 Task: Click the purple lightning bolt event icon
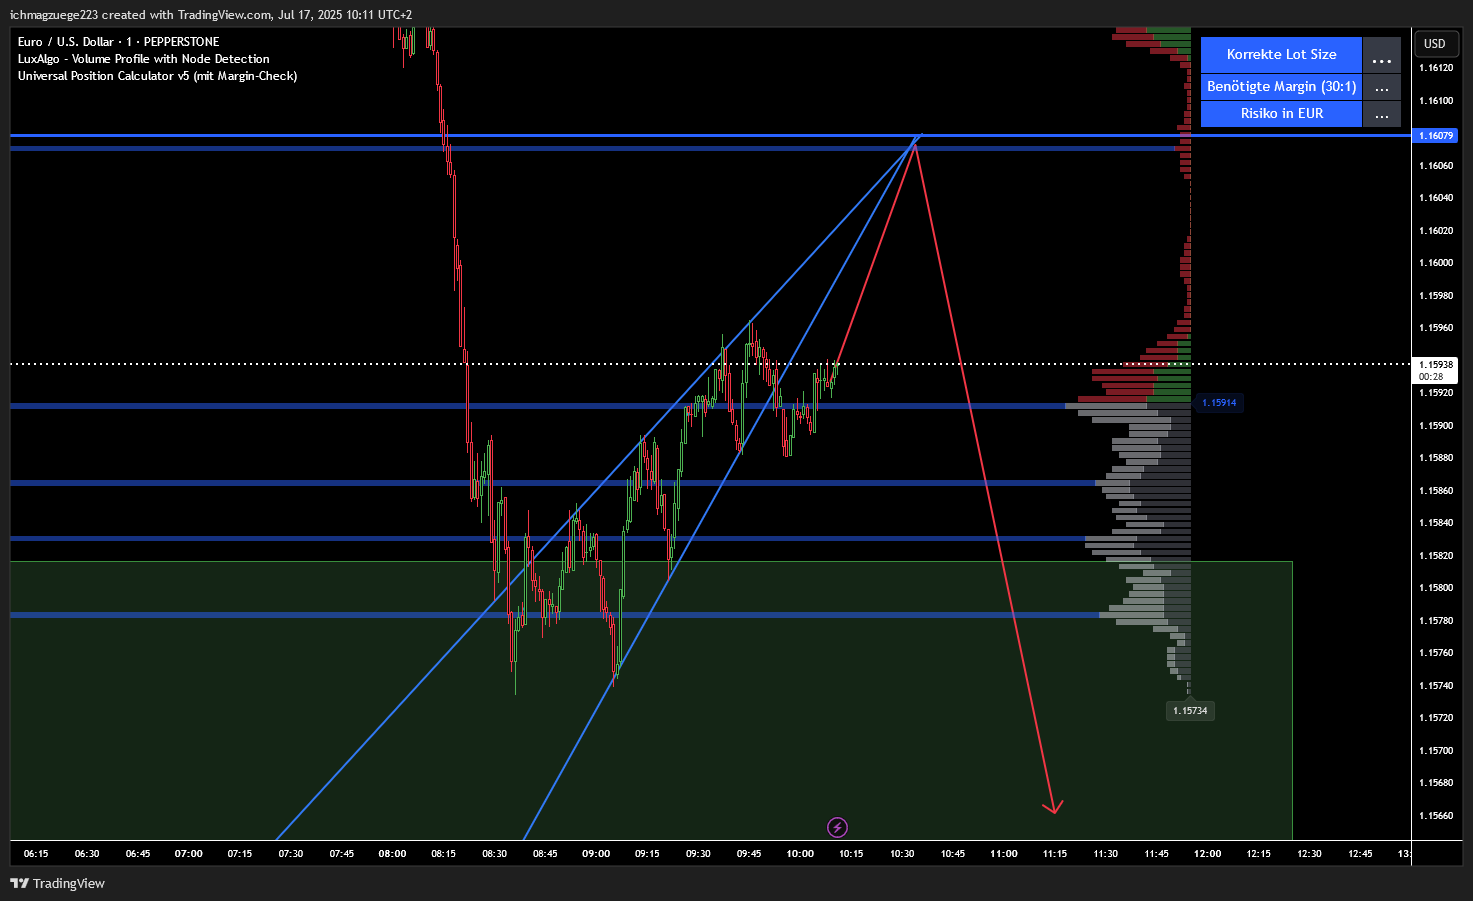[x=838, y=827]
